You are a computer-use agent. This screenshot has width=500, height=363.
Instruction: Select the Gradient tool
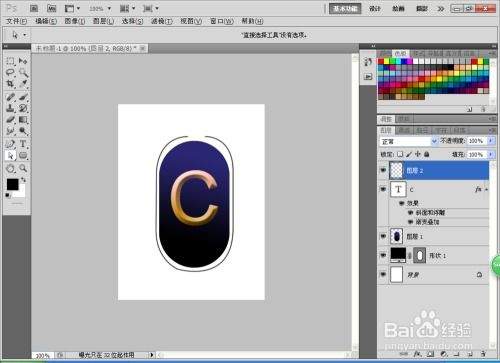click(23, 119)
